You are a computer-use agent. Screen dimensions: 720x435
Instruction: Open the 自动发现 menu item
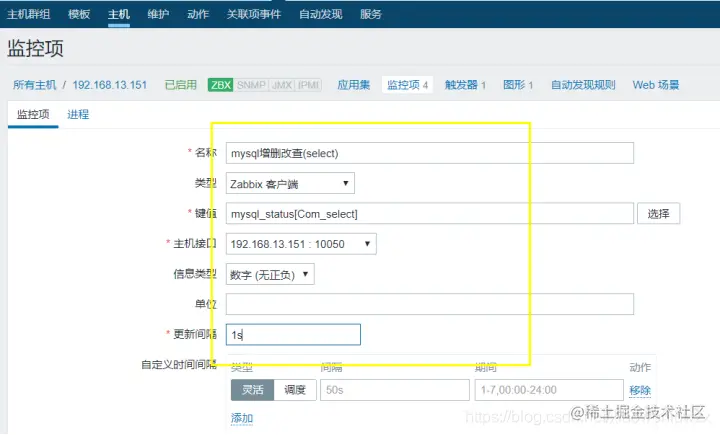[x=321, y=14]
